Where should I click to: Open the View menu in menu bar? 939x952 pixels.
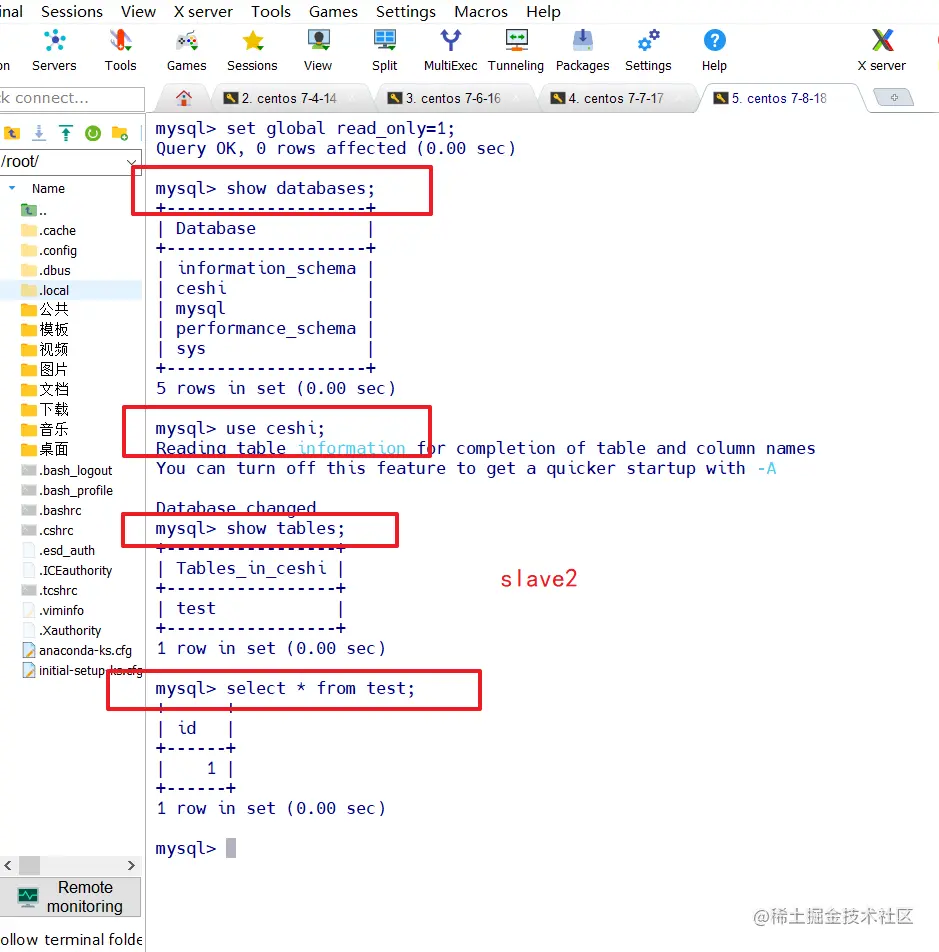tap(138, 12)
